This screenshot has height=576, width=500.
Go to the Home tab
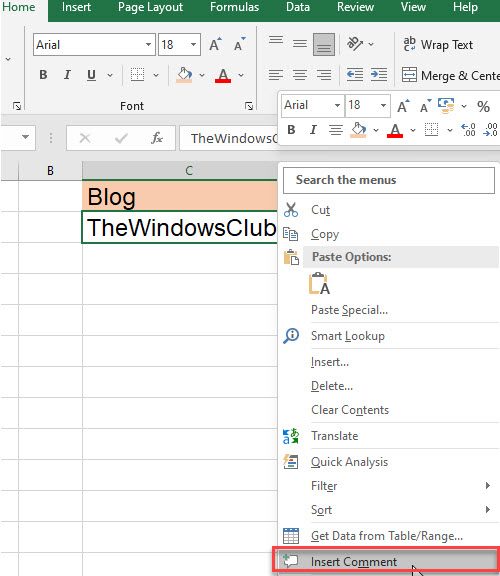[19, 7]
